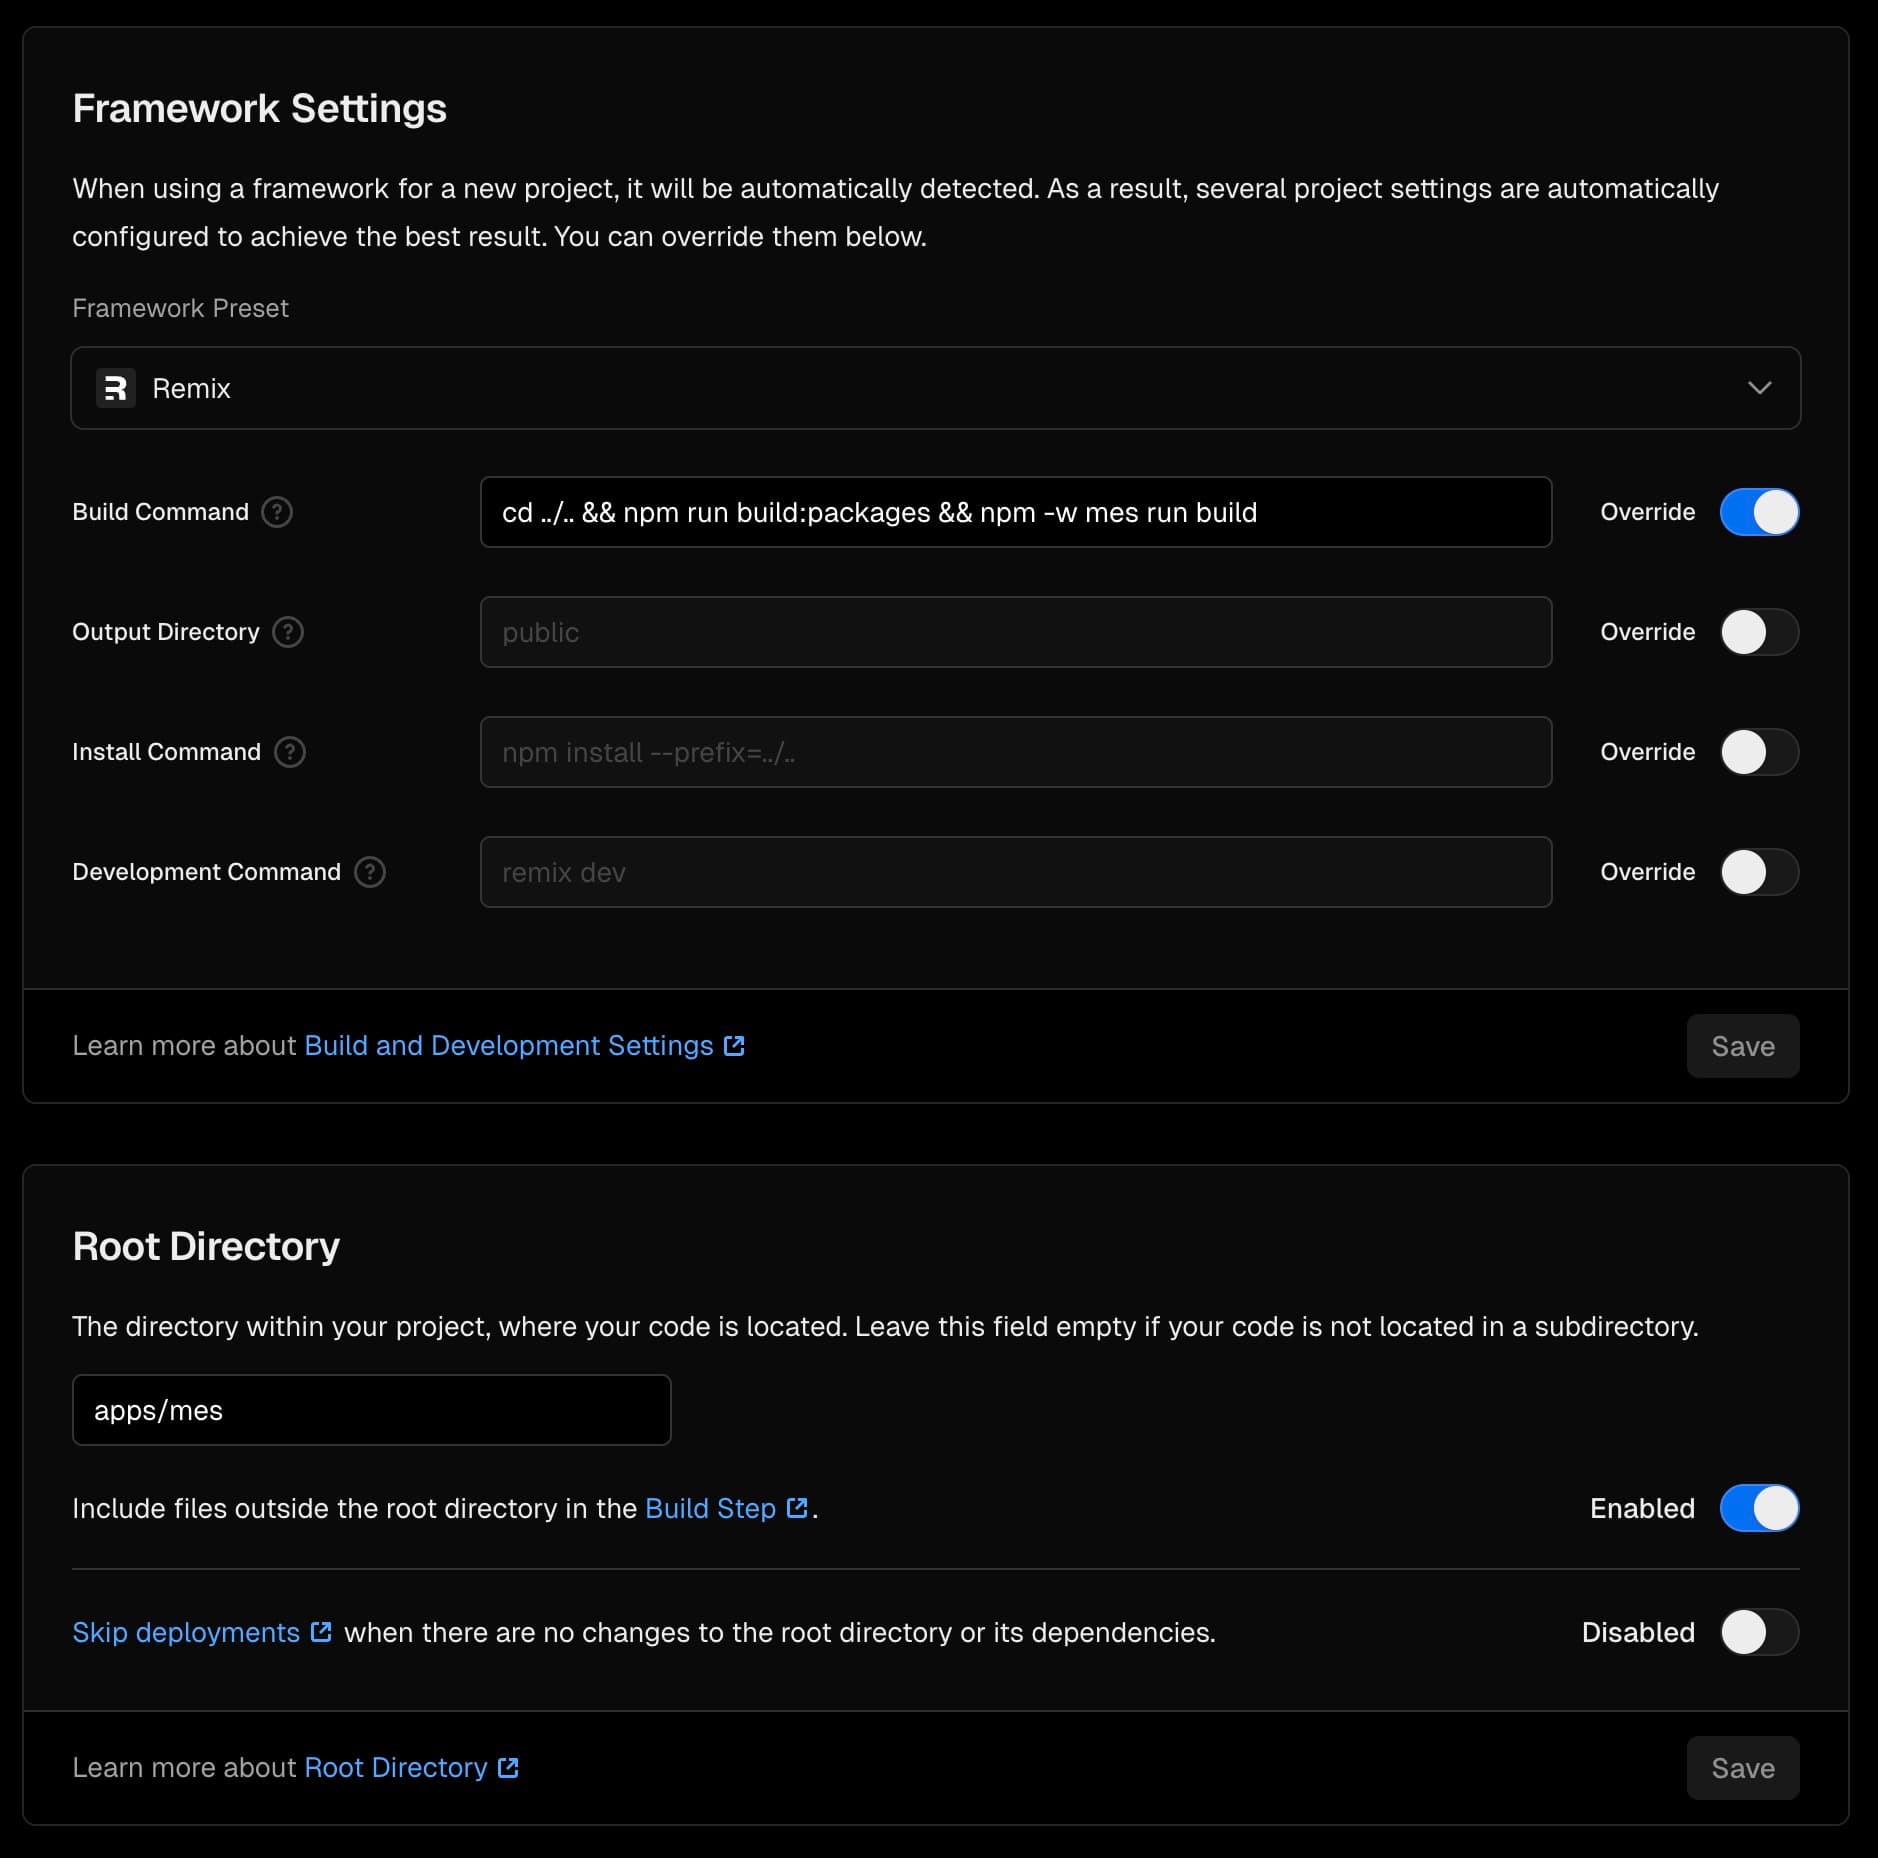This screenshot has width=1878, height=1858.
Task: Enable the Skip deployments toggle
Action: coord(1759,1632)
